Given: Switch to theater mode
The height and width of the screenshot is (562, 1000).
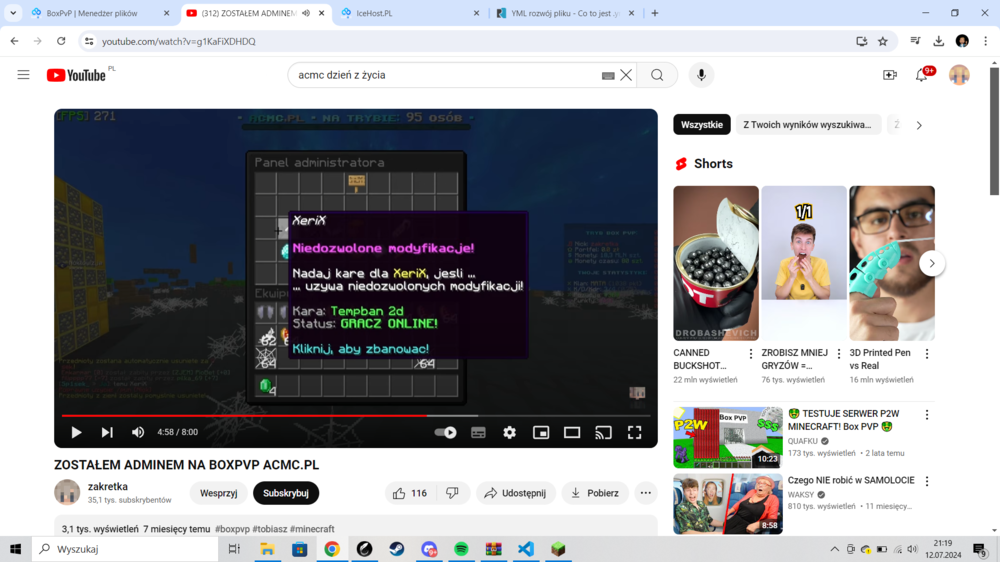Looking at the screenshot, I should coord(572,433).
